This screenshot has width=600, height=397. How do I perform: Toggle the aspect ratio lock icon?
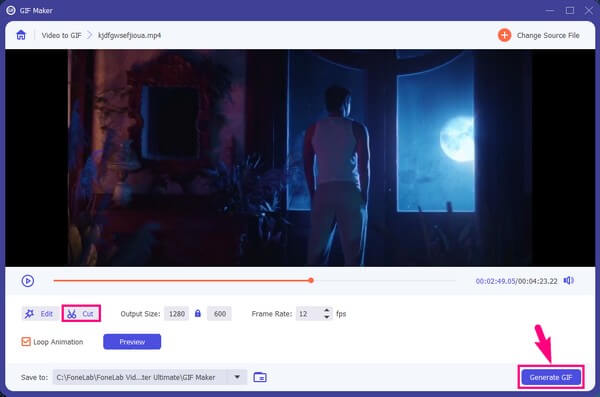198,314
